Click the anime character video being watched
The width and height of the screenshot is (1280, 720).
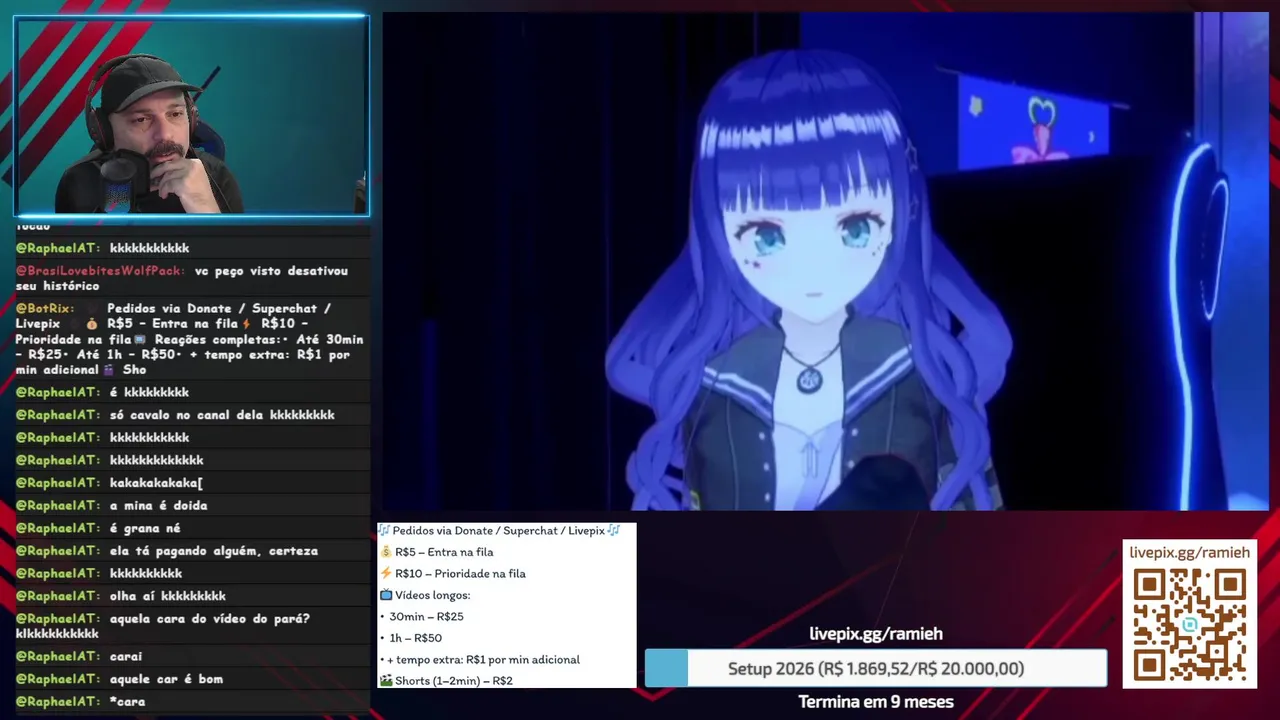coord(825,261)
